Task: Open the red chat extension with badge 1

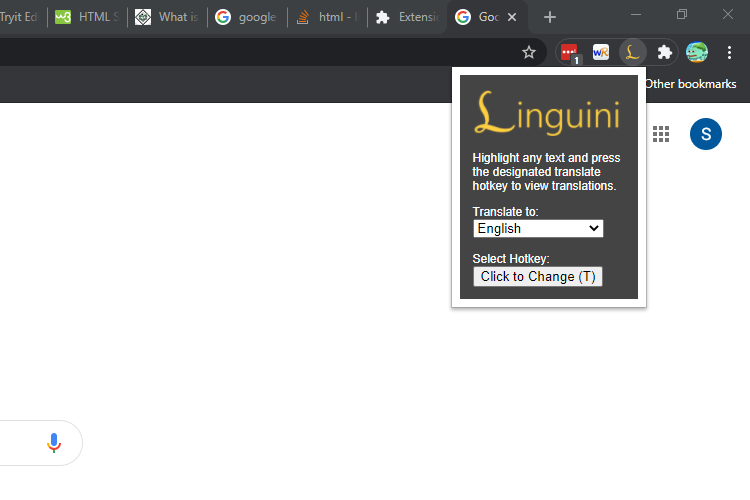Action: [569, 53]
